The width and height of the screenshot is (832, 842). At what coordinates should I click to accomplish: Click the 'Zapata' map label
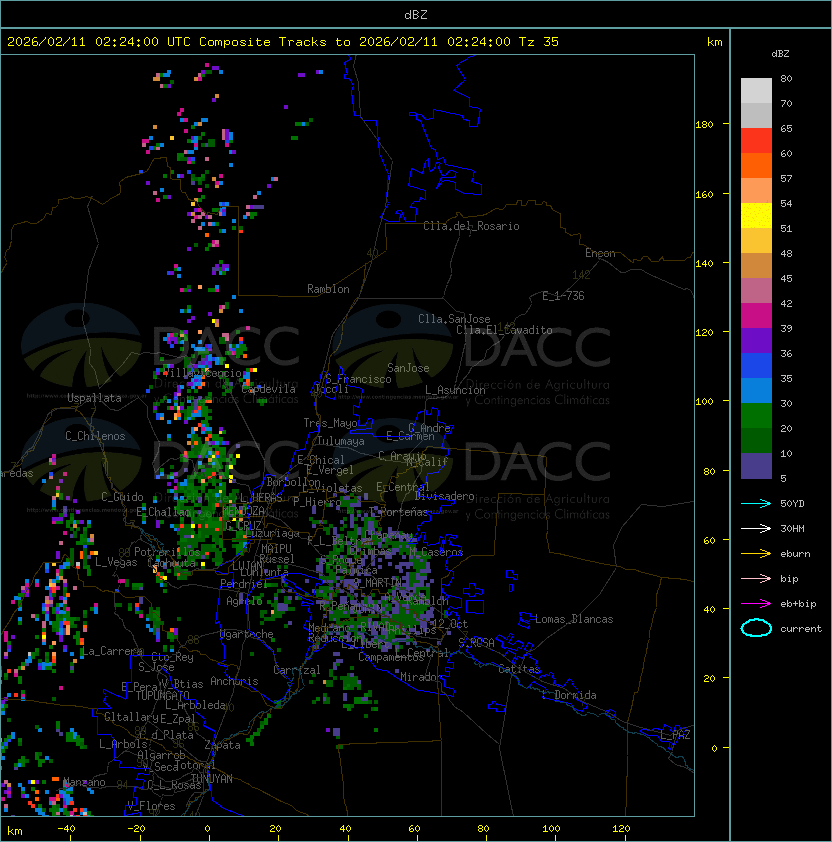tap(222, 745)
